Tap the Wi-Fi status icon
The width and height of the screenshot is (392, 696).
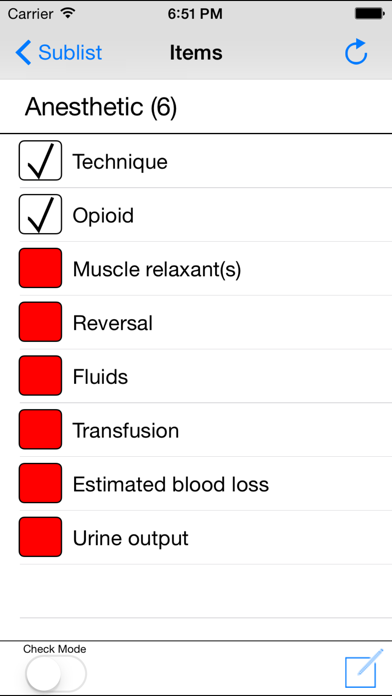[x=68, y=14]
